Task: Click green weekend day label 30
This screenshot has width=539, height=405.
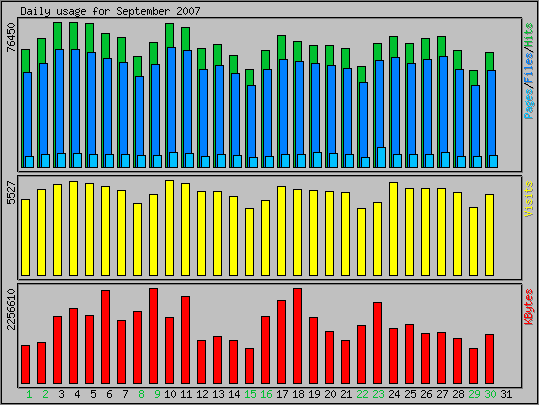Action: coord(490,394)
